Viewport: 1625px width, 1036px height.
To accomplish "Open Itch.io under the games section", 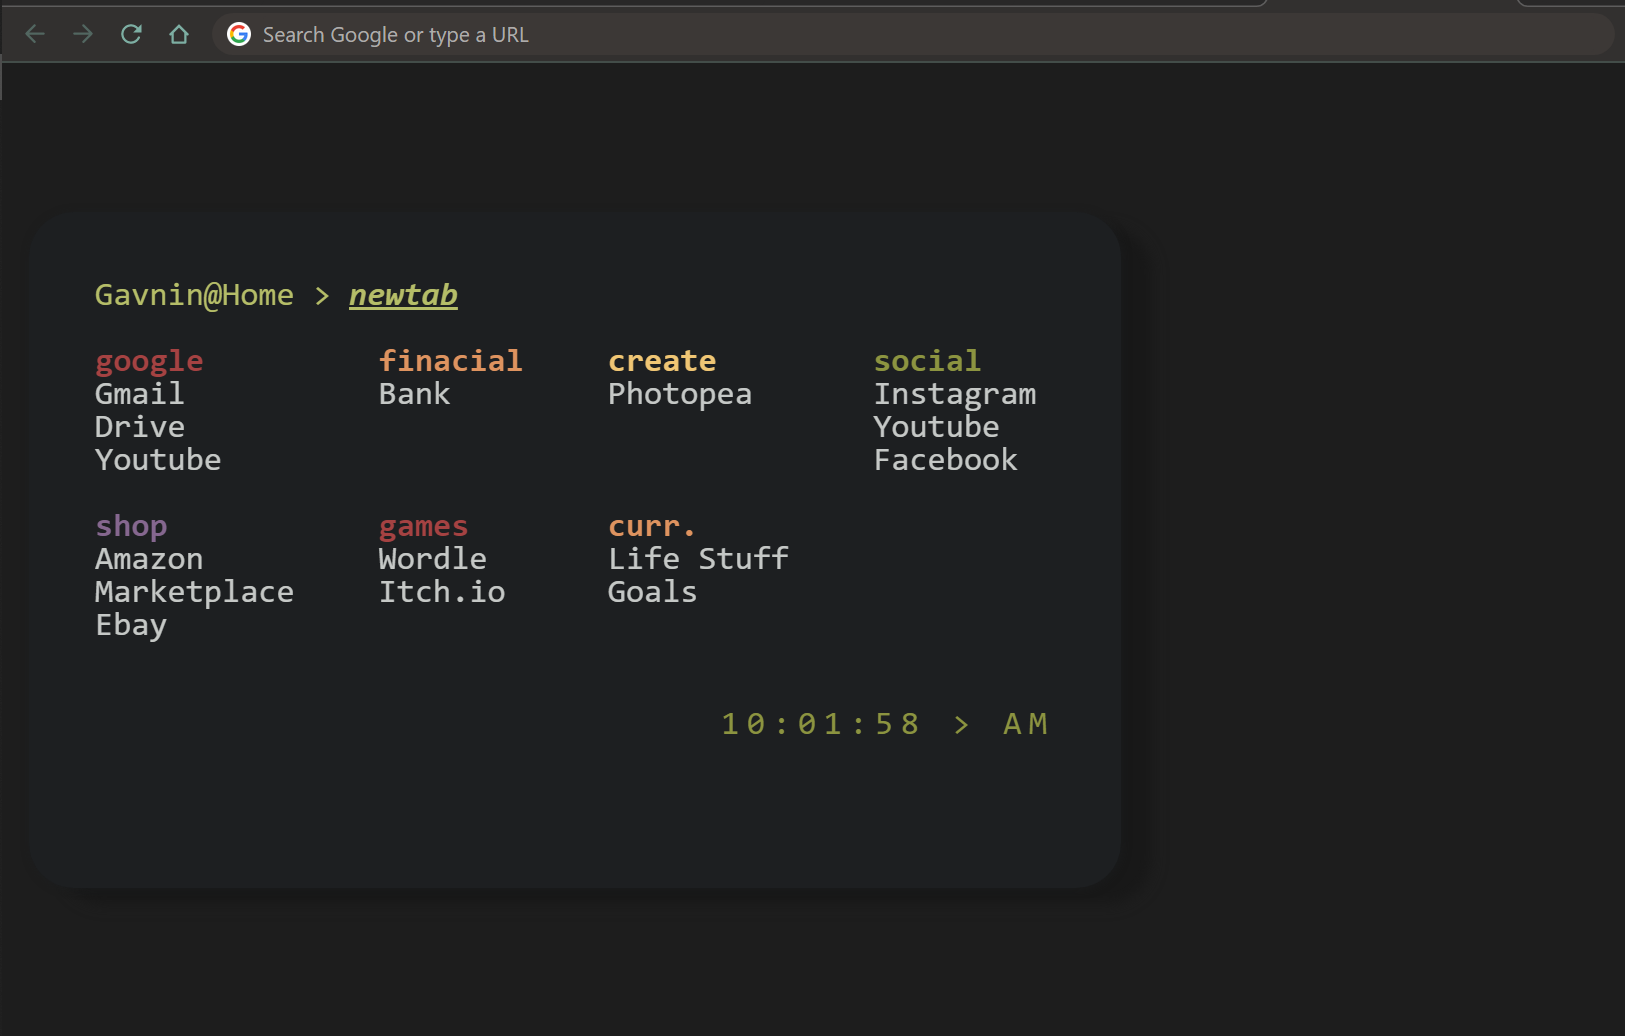I will [x=442, y=591].
